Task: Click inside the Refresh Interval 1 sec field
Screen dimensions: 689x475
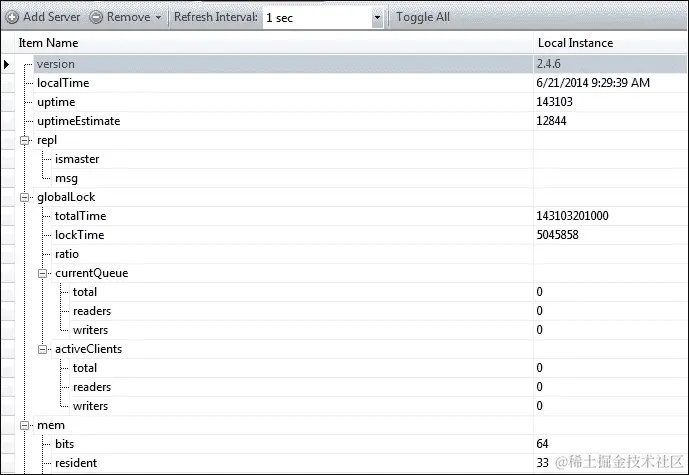Action: (x=317, y=18)
